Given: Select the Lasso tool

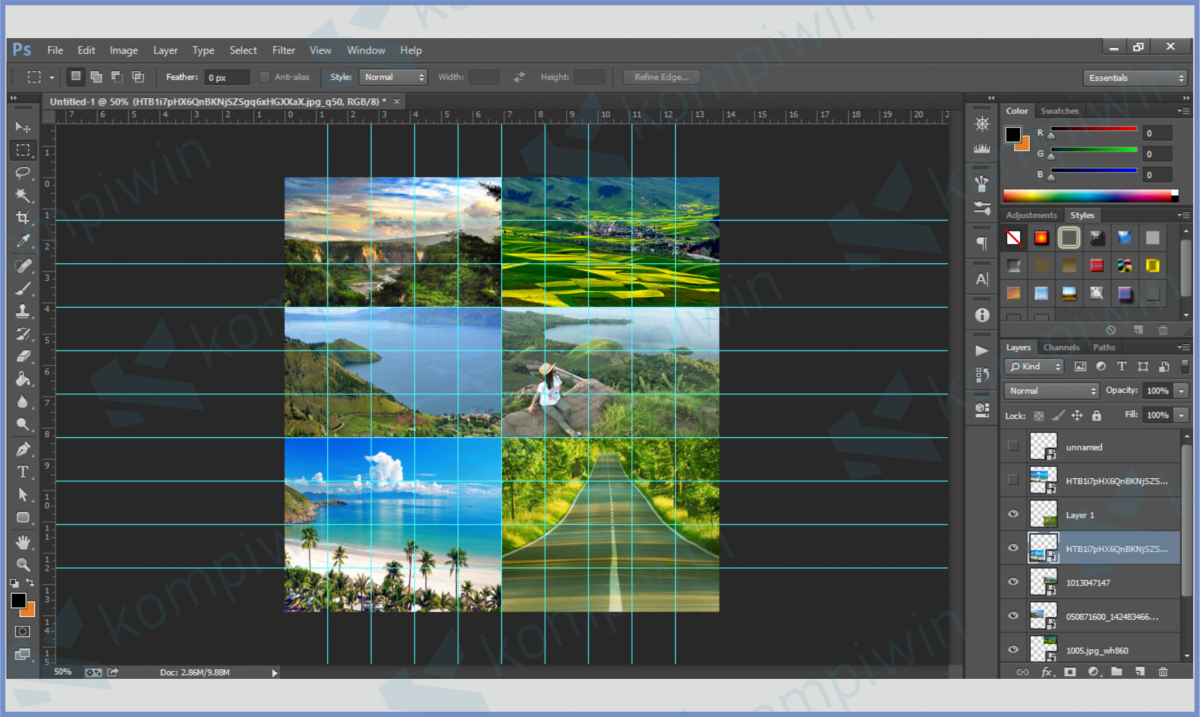Looking at the screenshot, I should click(x=23, y=173).
